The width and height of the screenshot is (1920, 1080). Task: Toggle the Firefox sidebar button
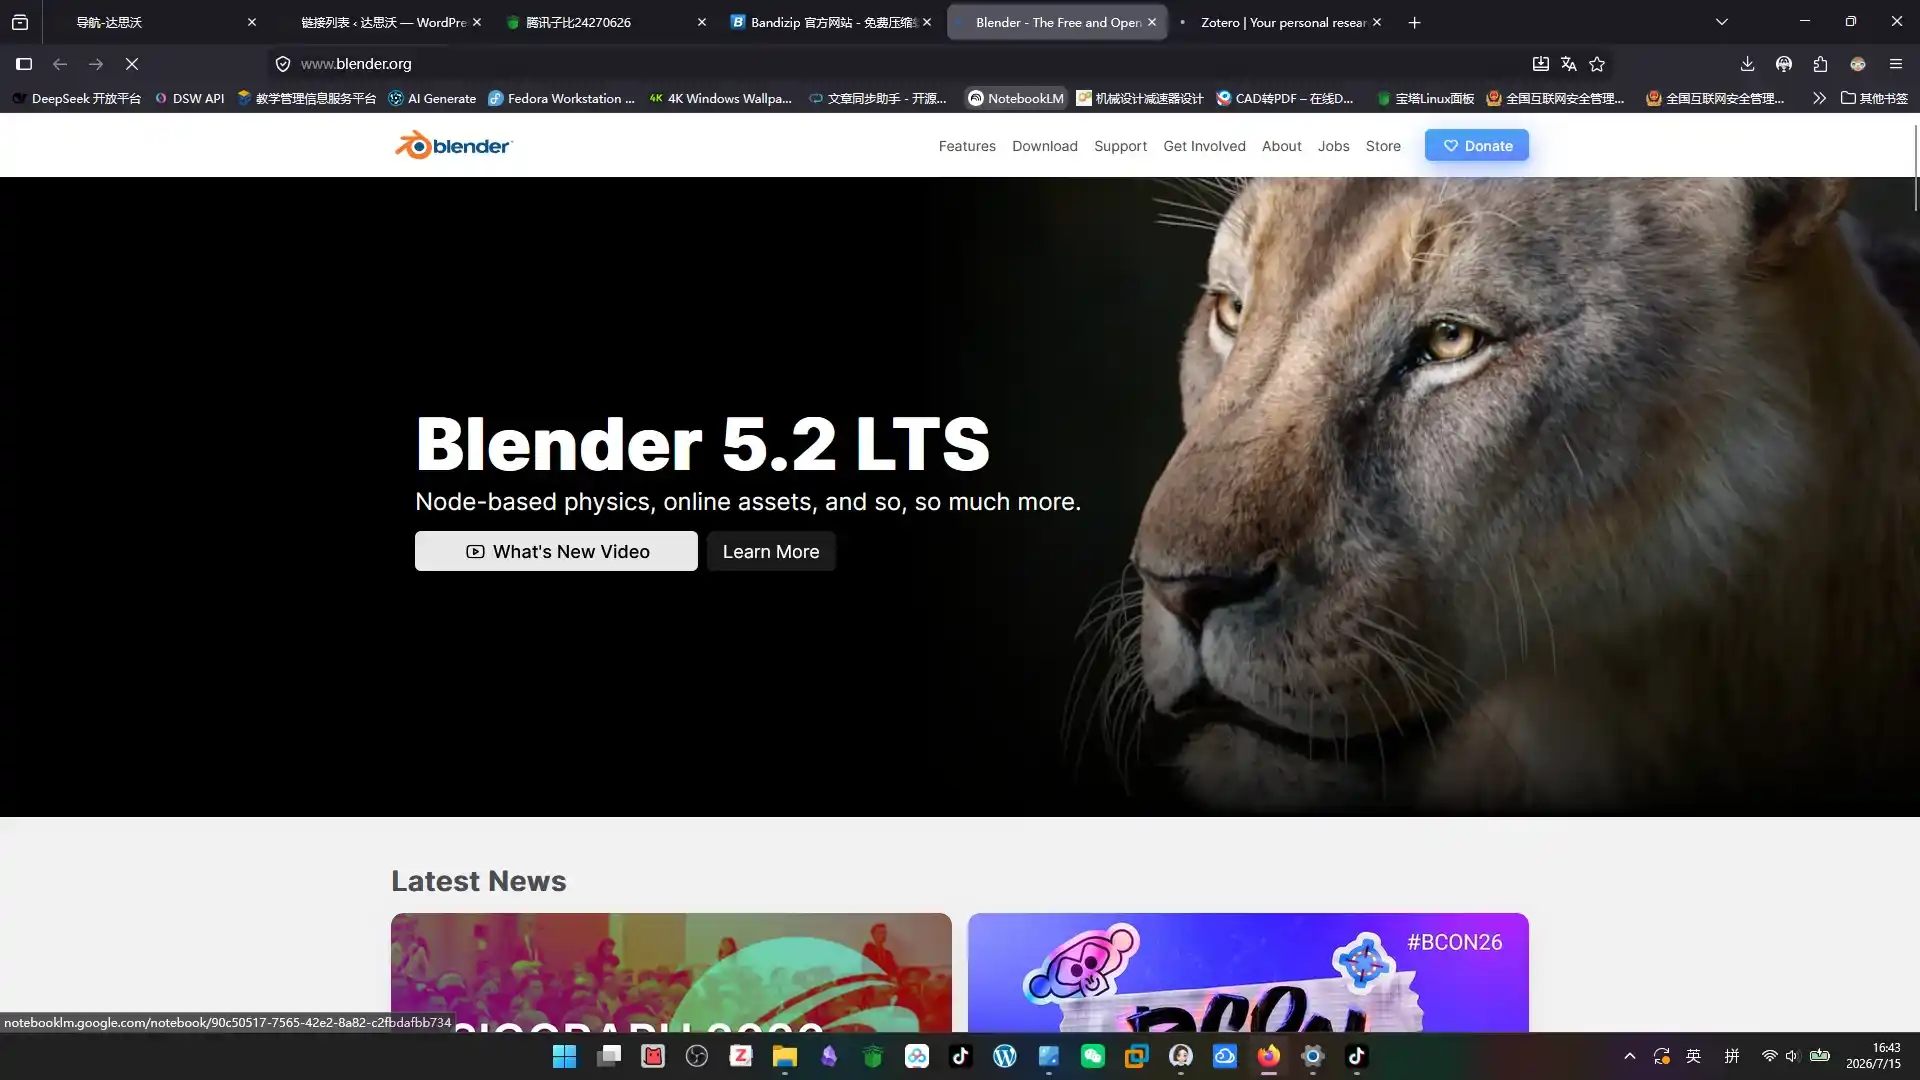tap(24, 64)
